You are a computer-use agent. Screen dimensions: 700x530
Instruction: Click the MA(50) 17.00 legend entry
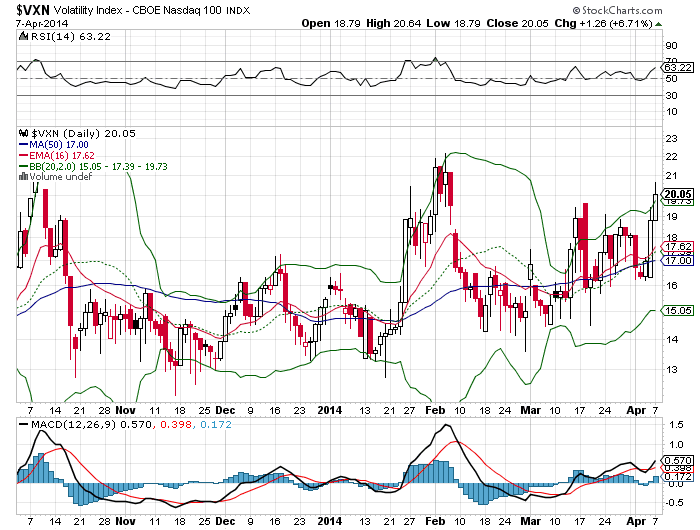(54, 145)
